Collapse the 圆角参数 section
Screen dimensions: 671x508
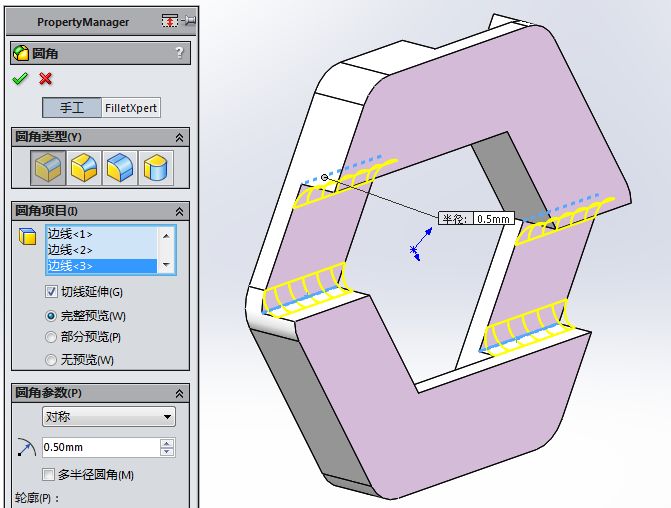[179, 393]
